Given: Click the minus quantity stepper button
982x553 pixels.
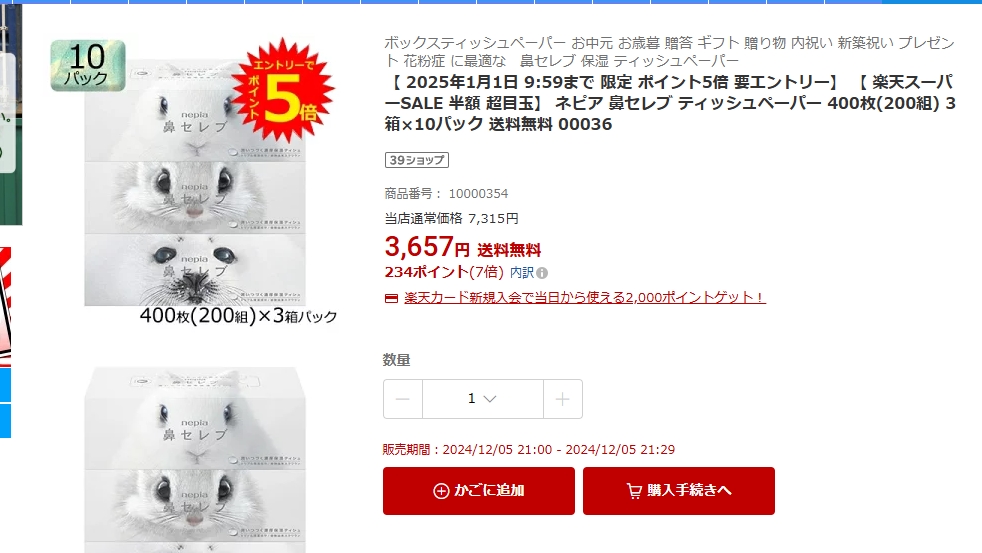Looking at the screenshot, I should 403,399.
